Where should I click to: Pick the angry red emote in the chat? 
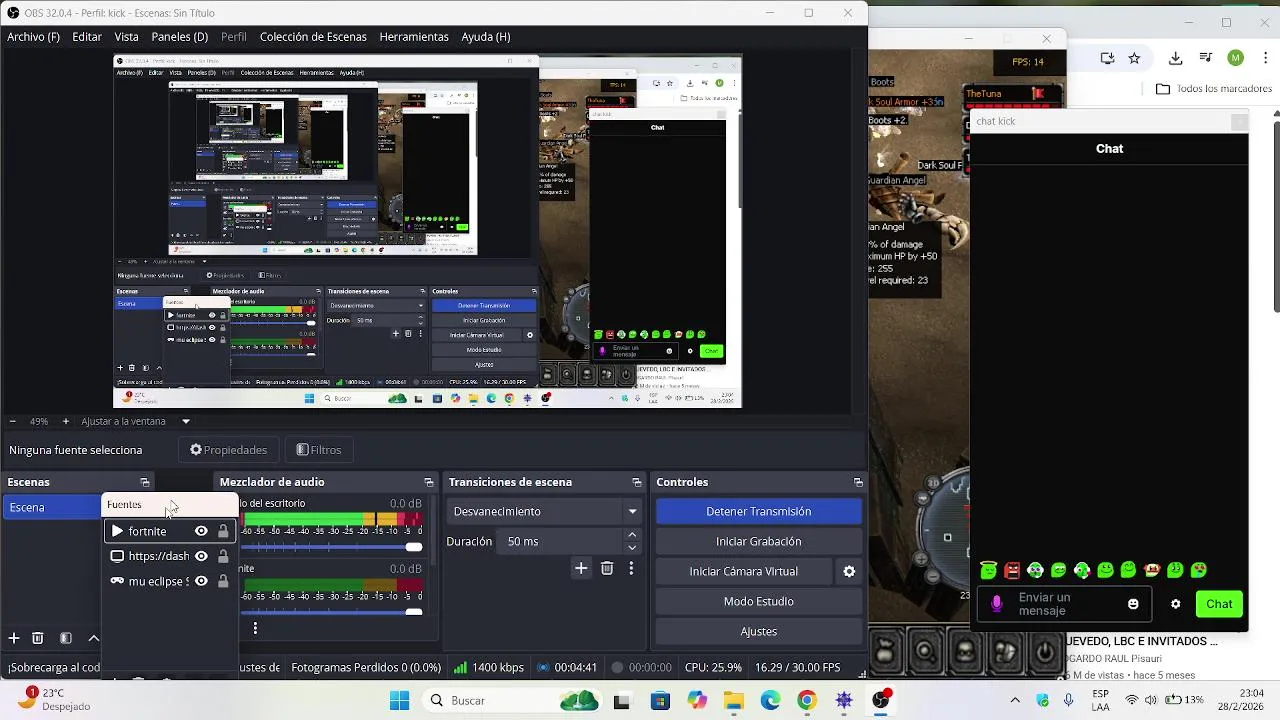[1012, 570]
